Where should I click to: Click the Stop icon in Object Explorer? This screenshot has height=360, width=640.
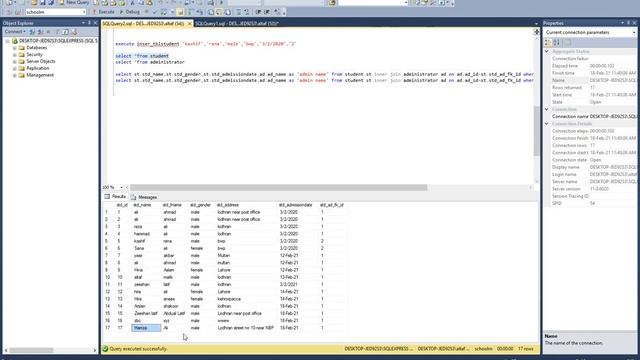[49, 31]
